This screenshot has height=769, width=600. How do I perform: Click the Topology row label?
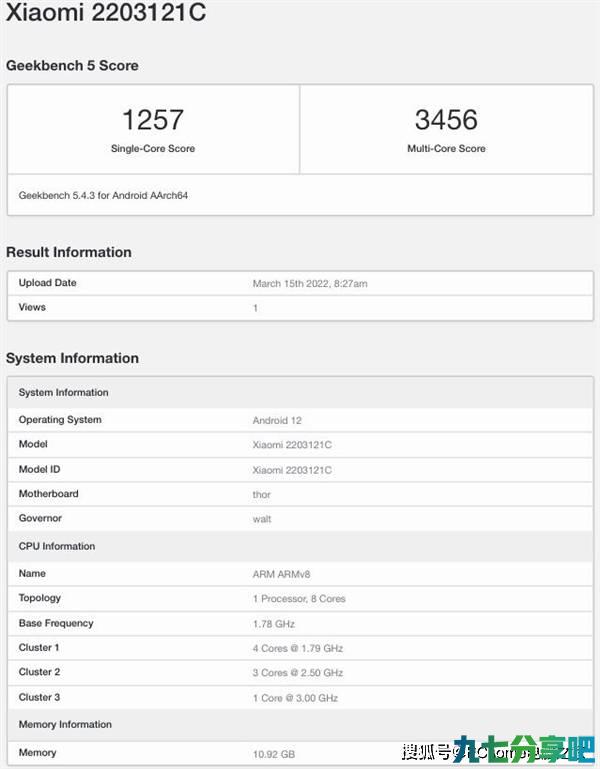click(x=40, y=598)
